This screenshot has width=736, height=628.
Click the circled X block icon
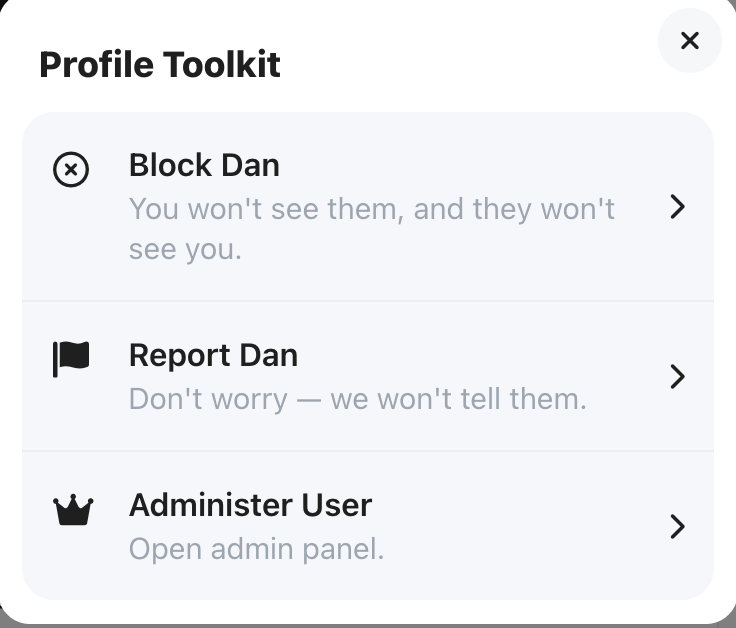pos(71,169)
